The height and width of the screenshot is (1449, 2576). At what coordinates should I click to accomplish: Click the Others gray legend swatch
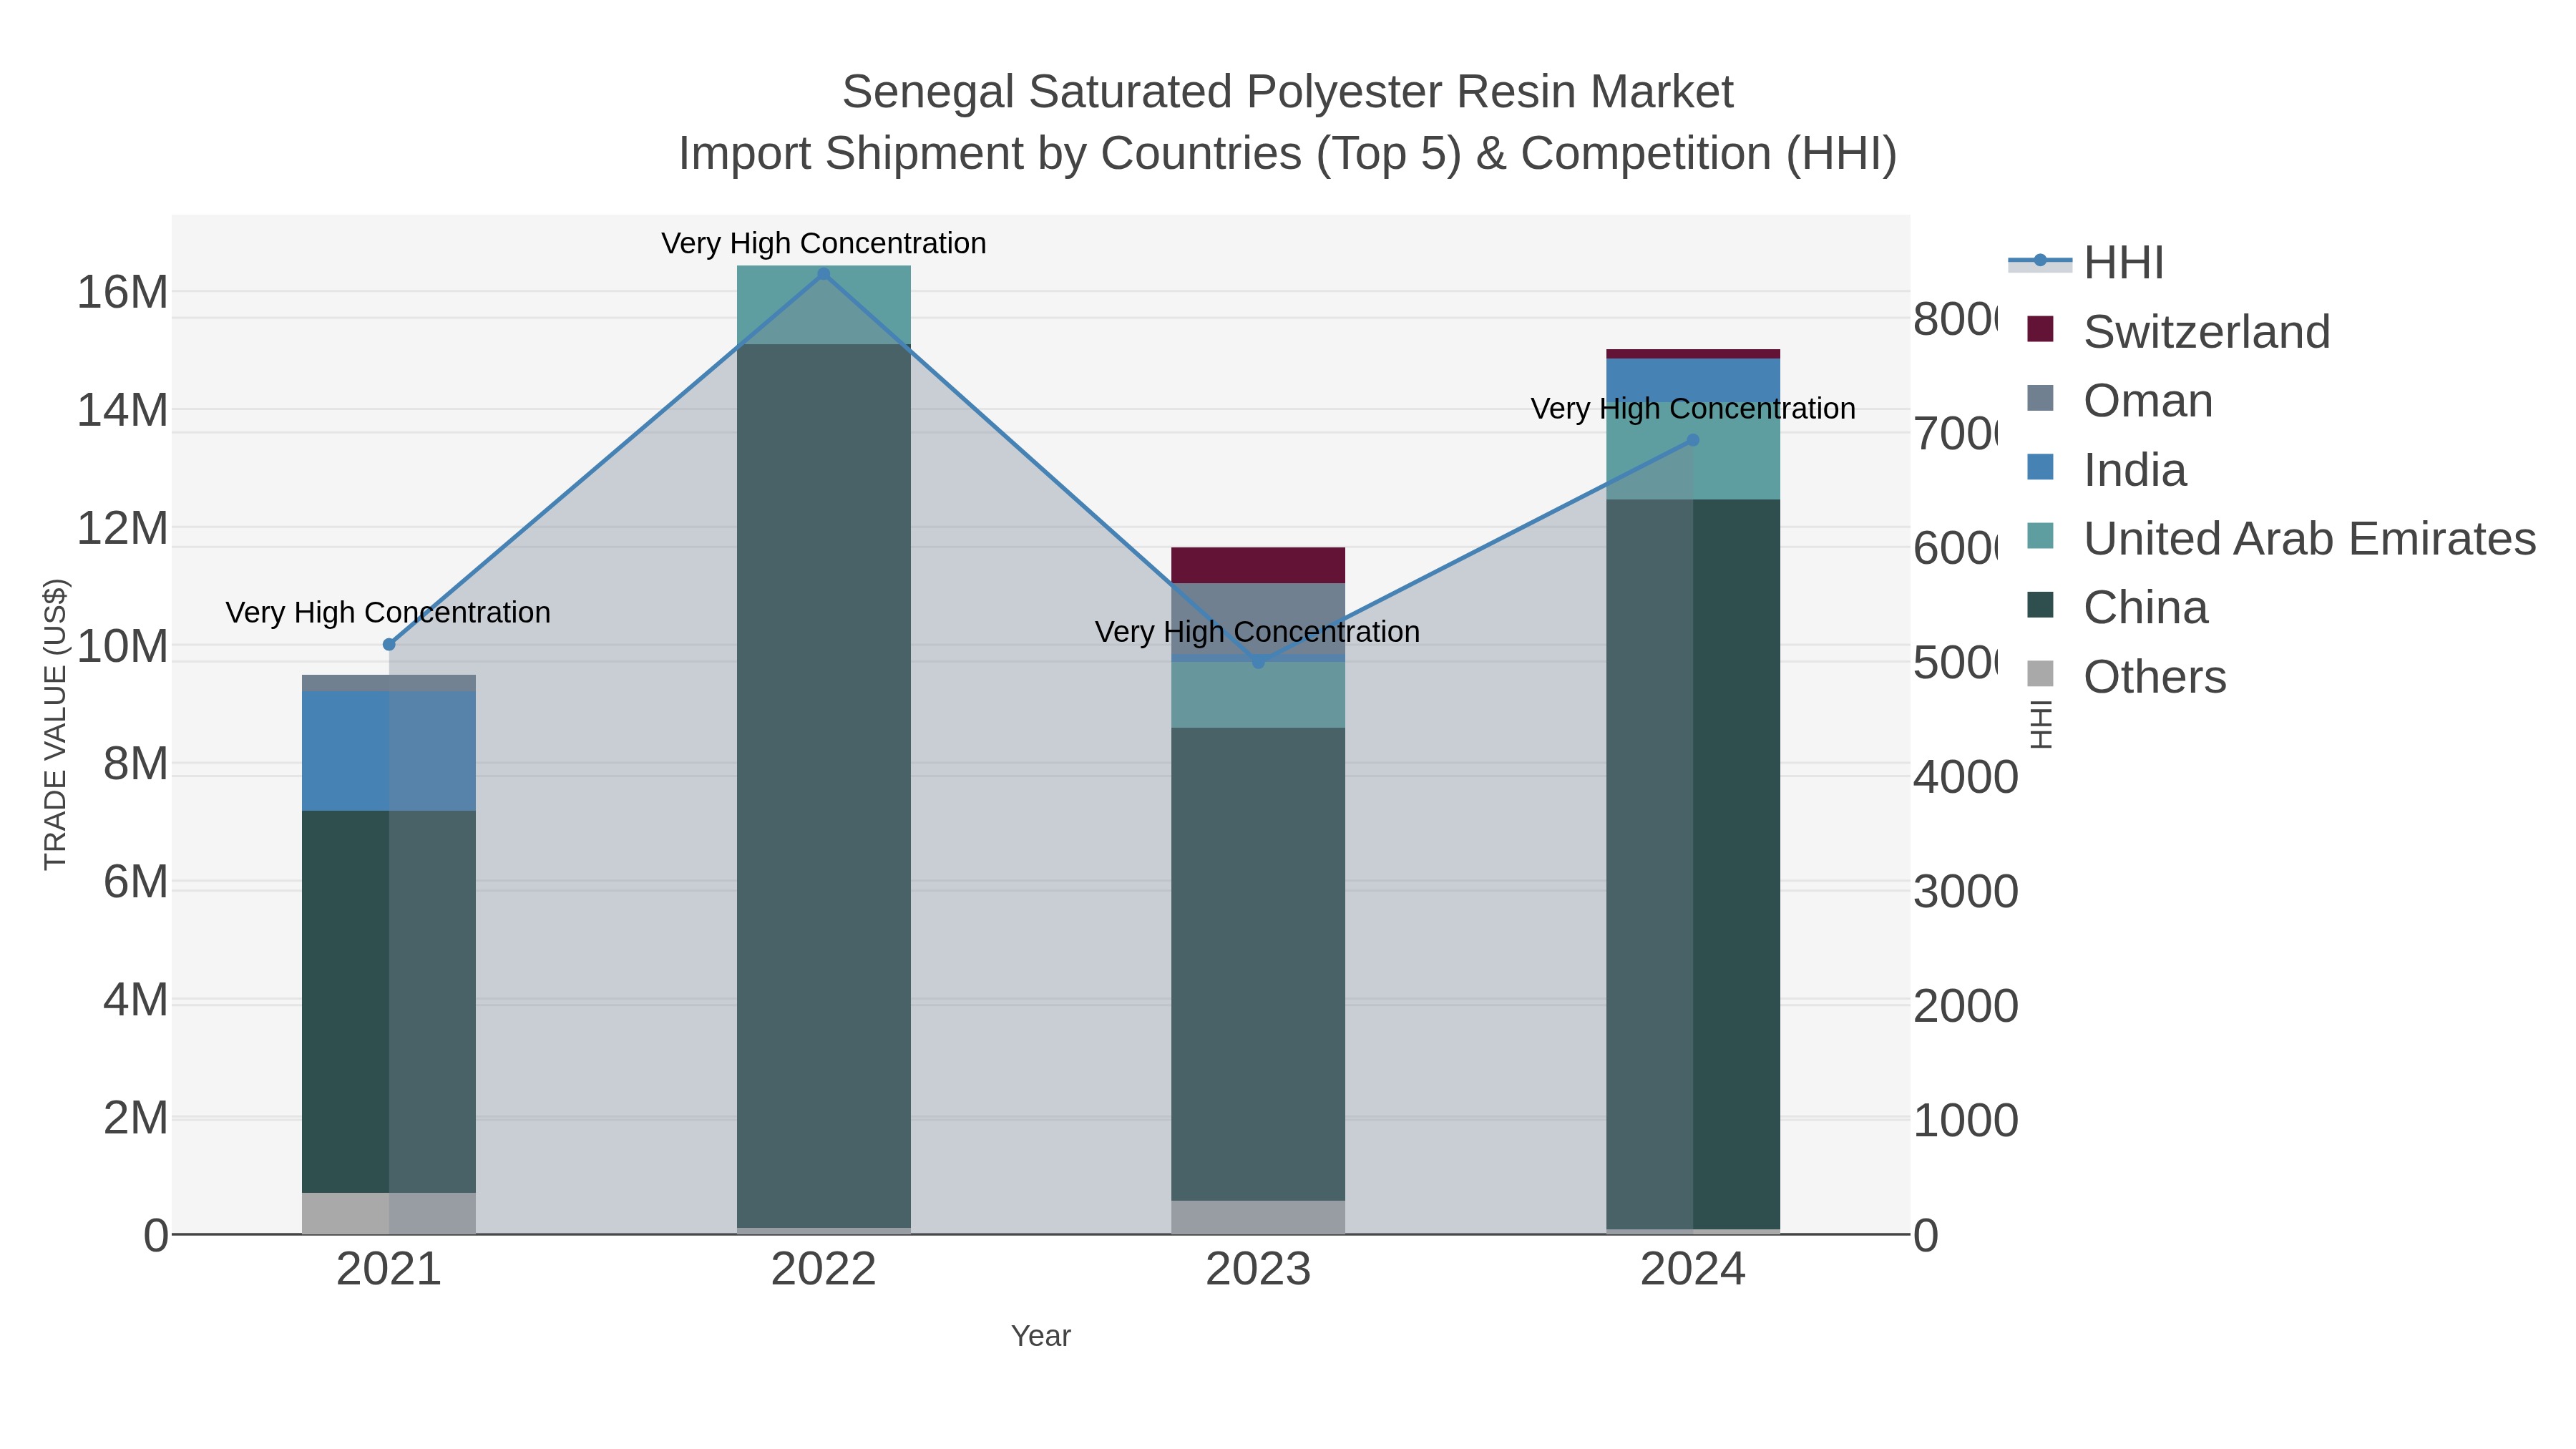[2040, 674]
